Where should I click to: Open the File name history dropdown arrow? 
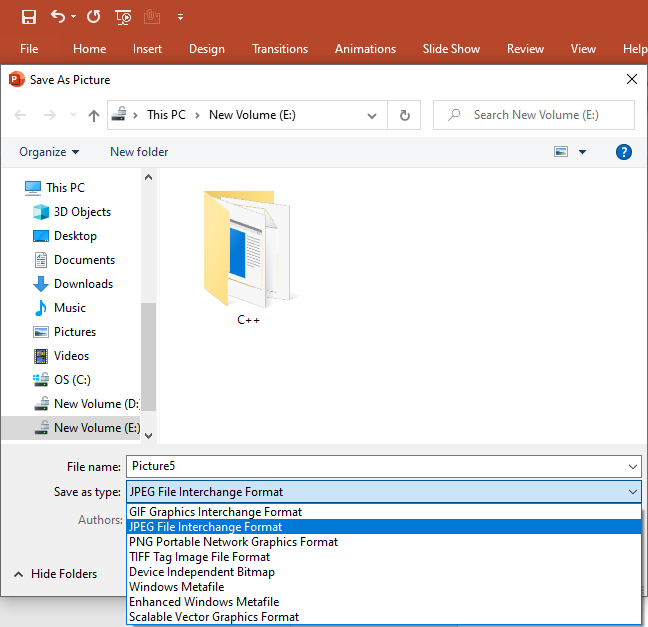pyautogui.click(x=632, y=467)
